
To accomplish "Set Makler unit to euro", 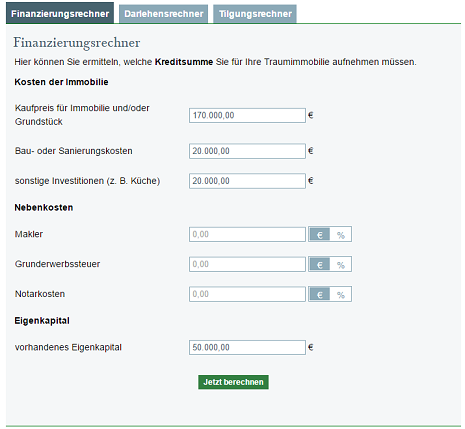I will (320, 234).
